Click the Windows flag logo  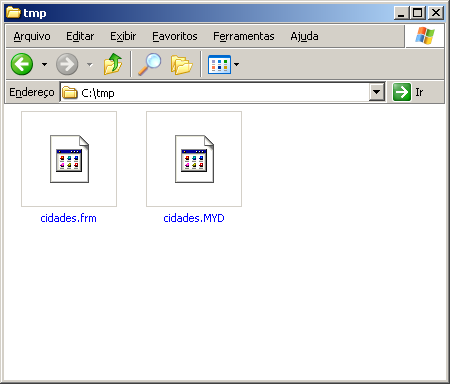(425, 36)
